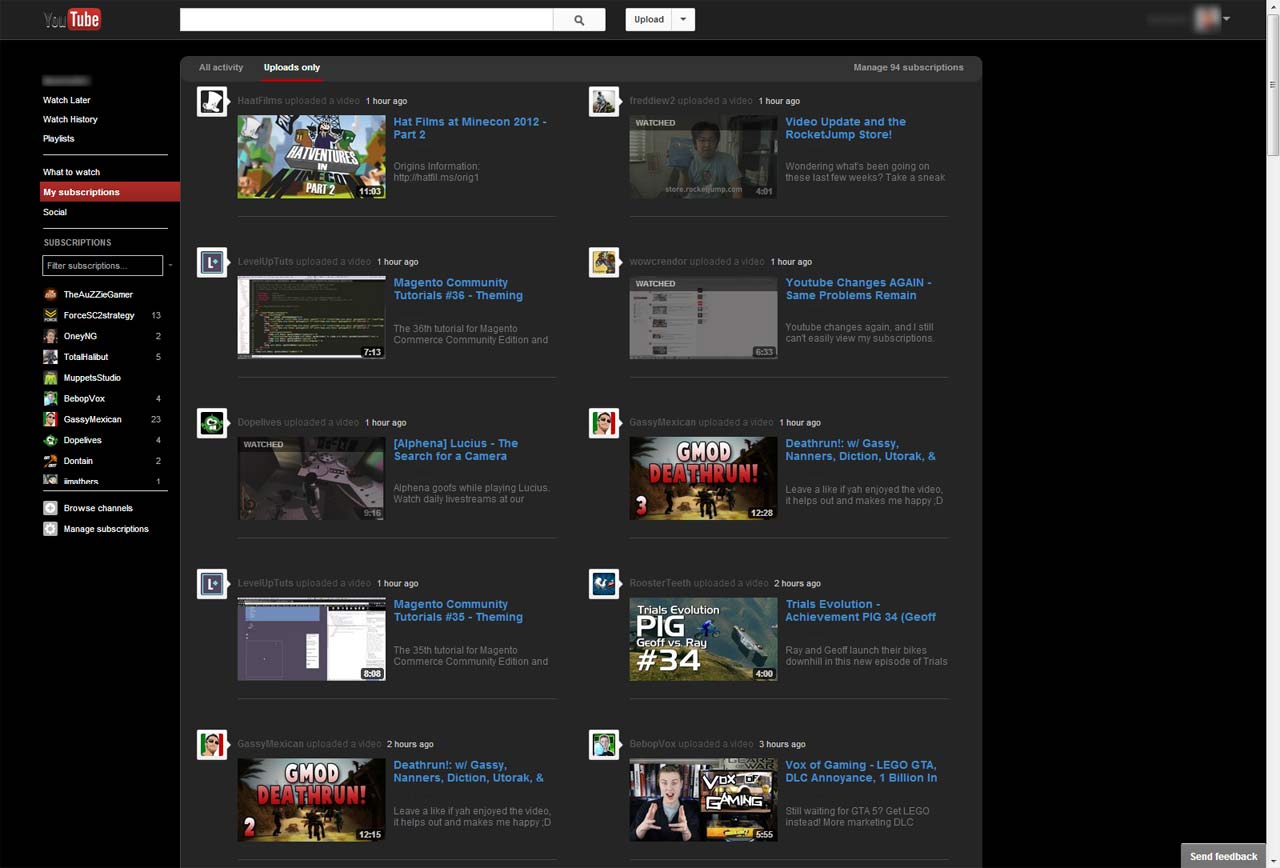Click wowcrendor channel name in feed
The height and width of the screenshot is (868, 1280).
658,262
